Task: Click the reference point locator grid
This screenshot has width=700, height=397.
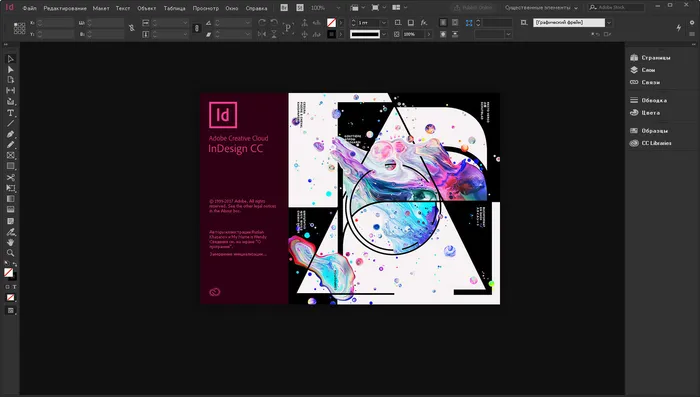Action: 19,28
